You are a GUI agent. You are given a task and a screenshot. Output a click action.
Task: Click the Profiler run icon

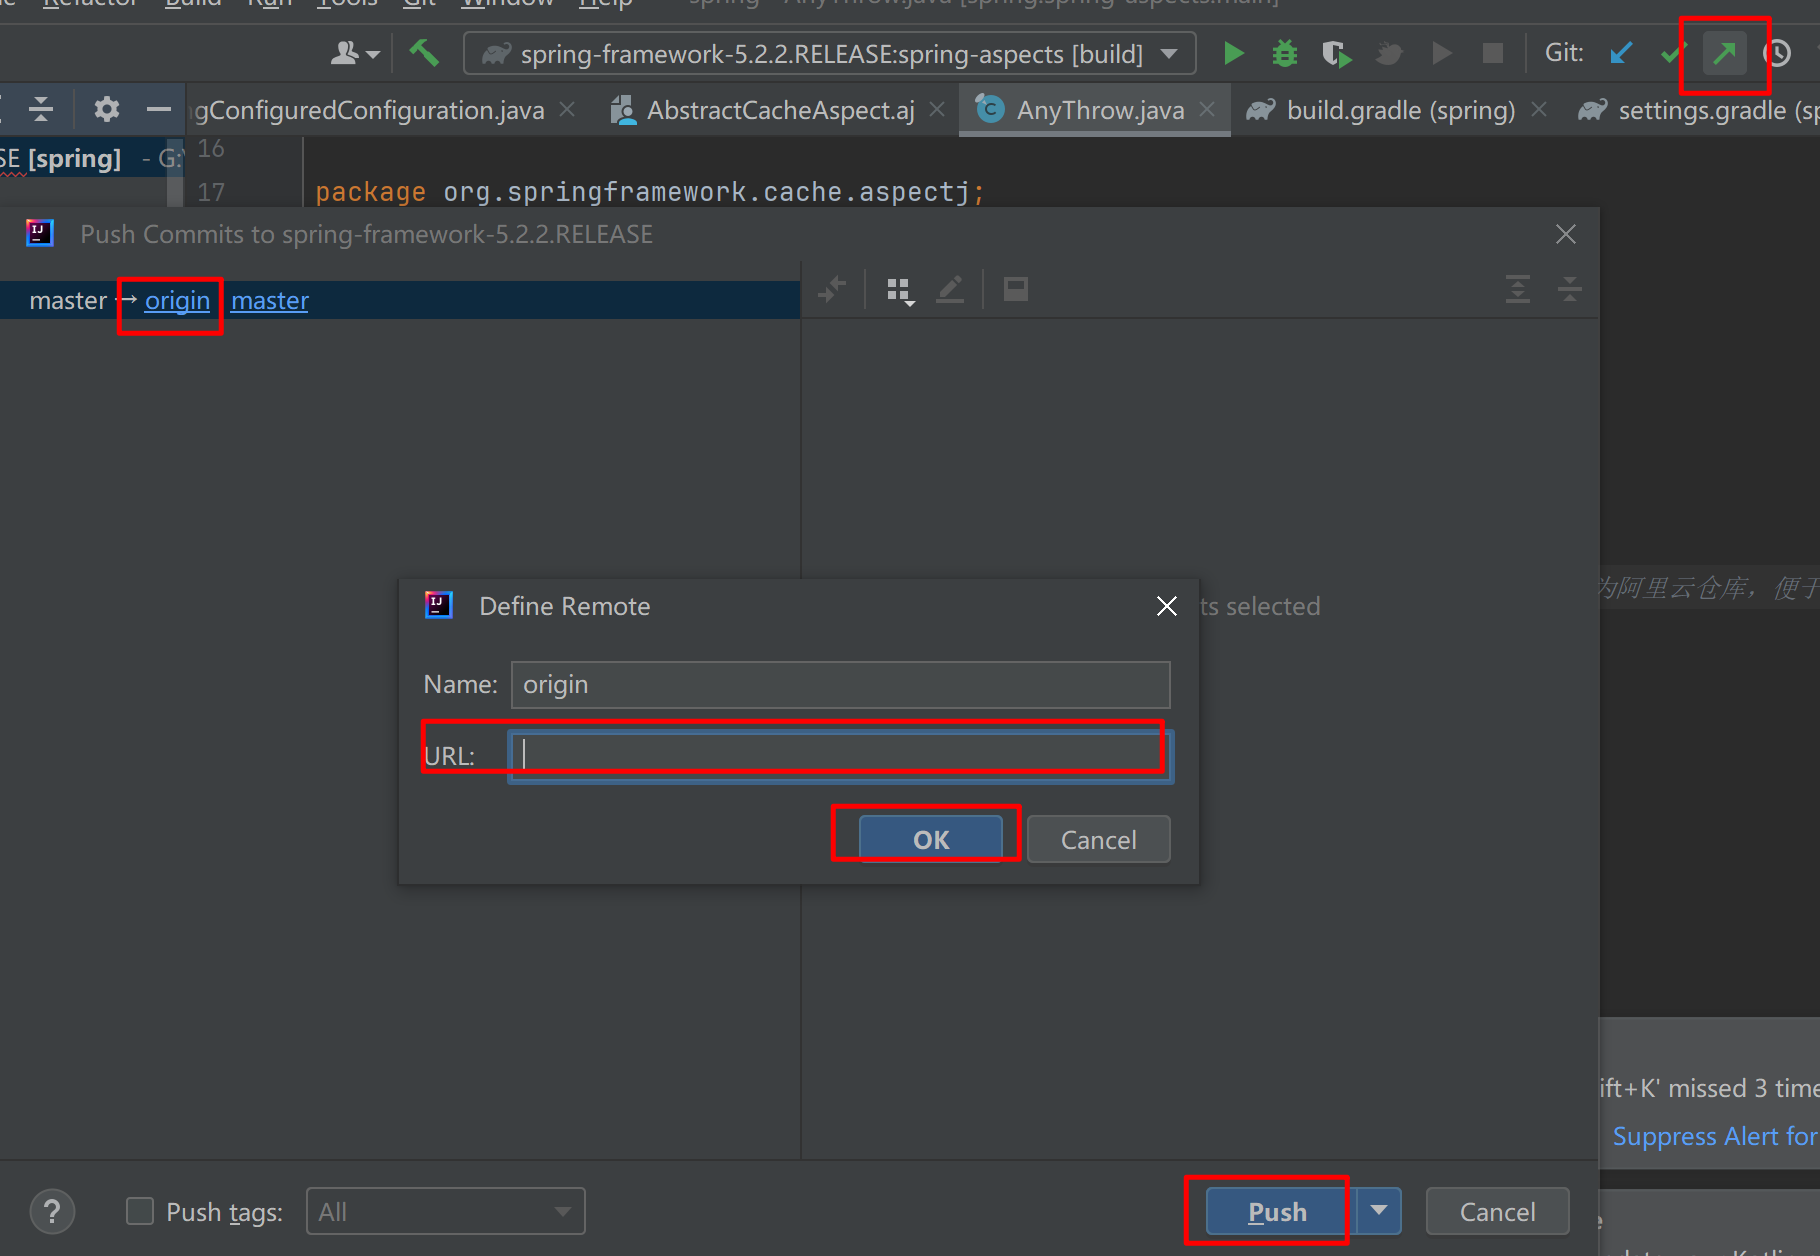click(1389, 53)
